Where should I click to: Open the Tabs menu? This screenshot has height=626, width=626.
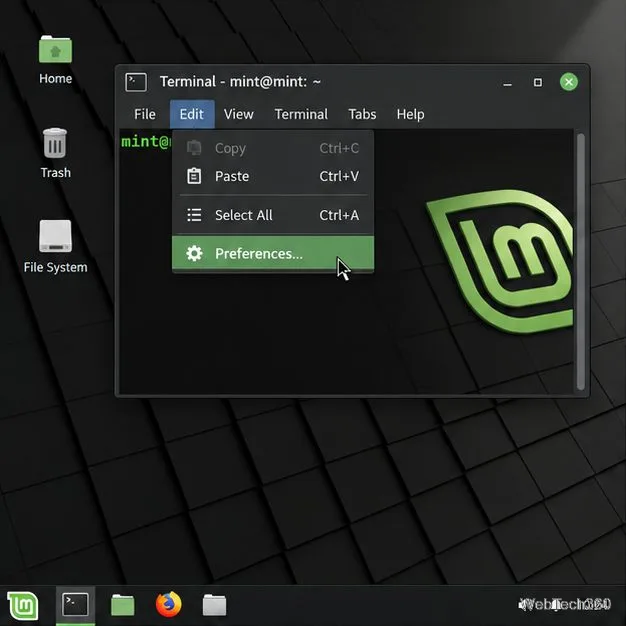click(362, 114)
